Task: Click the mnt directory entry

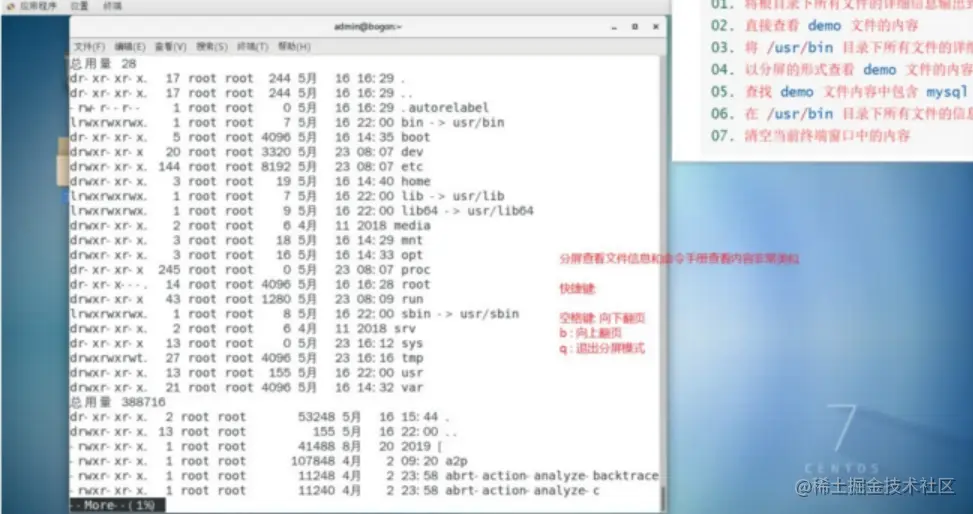Action: click(413, 240)
